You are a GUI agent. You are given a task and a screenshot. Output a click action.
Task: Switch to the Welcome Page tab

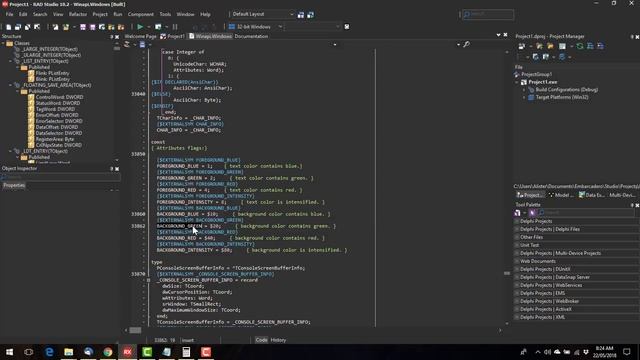coord(140,36)
